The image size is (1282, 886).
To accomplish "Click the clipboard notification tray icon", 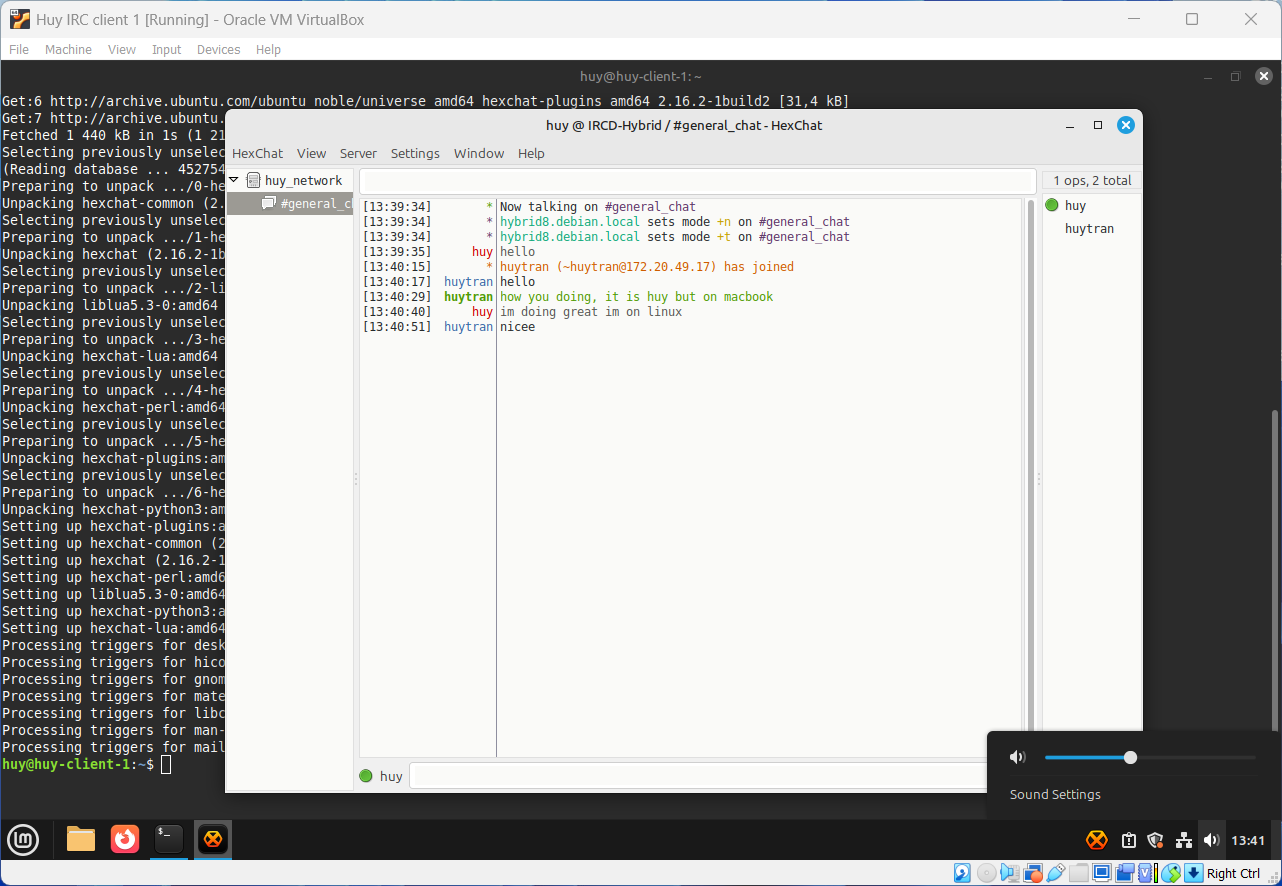I will click(1128, 840).
